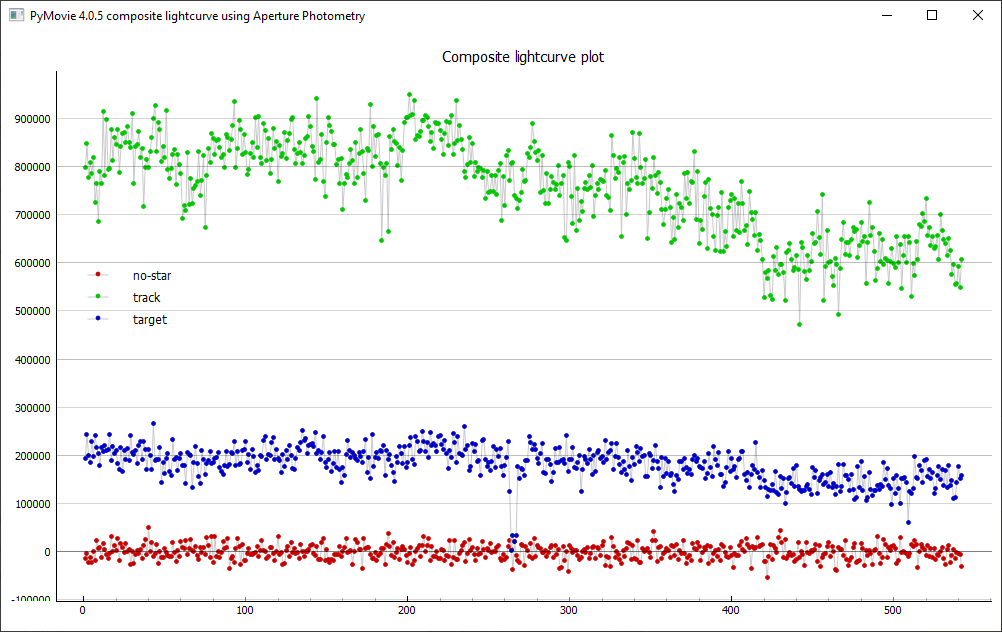The height and width of the screenshot is (632, 1002).
Task: Select the 'target' legend label
Action: click(x=149, y=319)
